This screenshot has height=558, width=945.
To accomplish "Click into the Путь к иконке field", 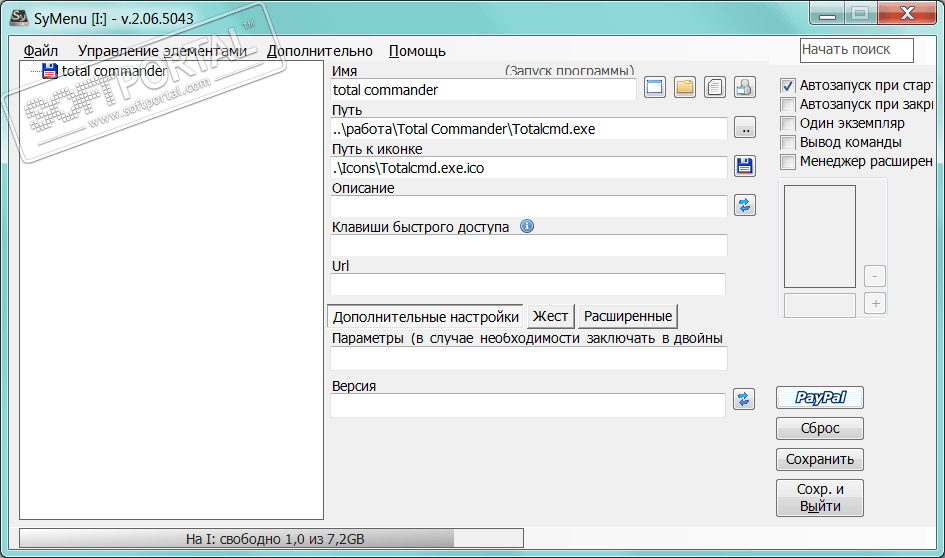I will [x=529, y=168].
